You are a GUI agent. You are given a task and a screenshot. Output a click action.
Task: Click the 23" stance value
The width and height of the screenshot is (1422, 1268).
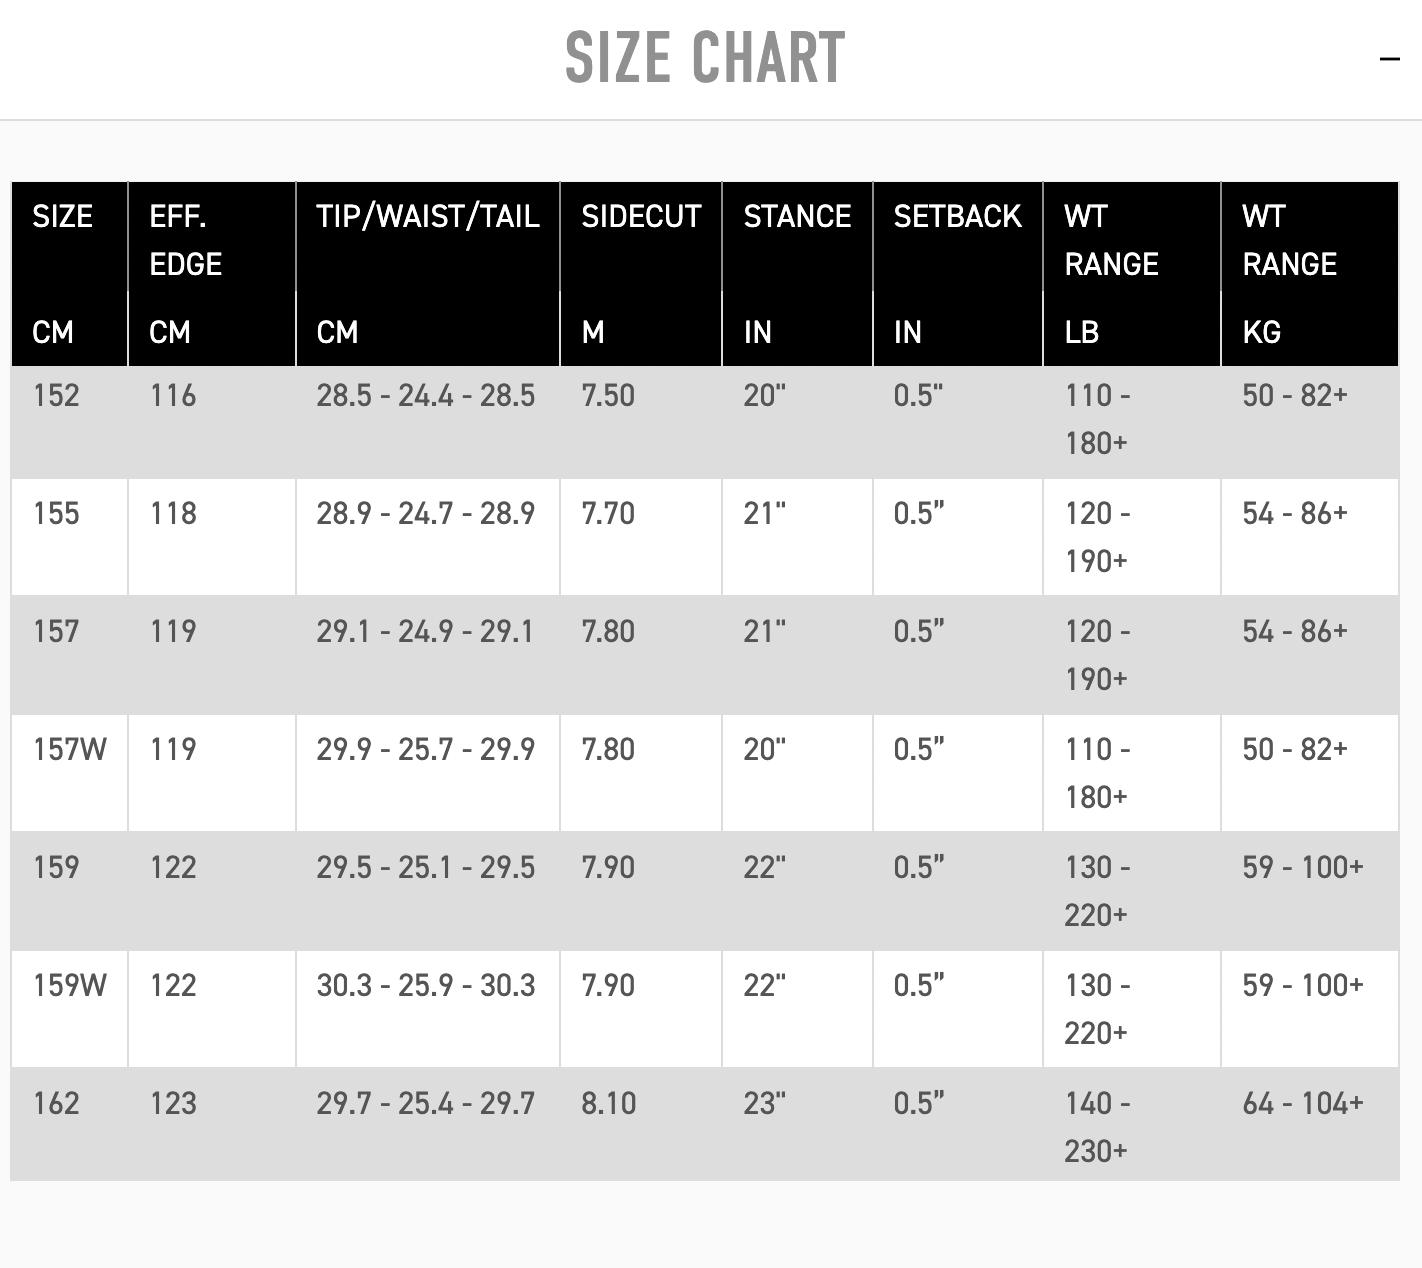pos(764,1103)
